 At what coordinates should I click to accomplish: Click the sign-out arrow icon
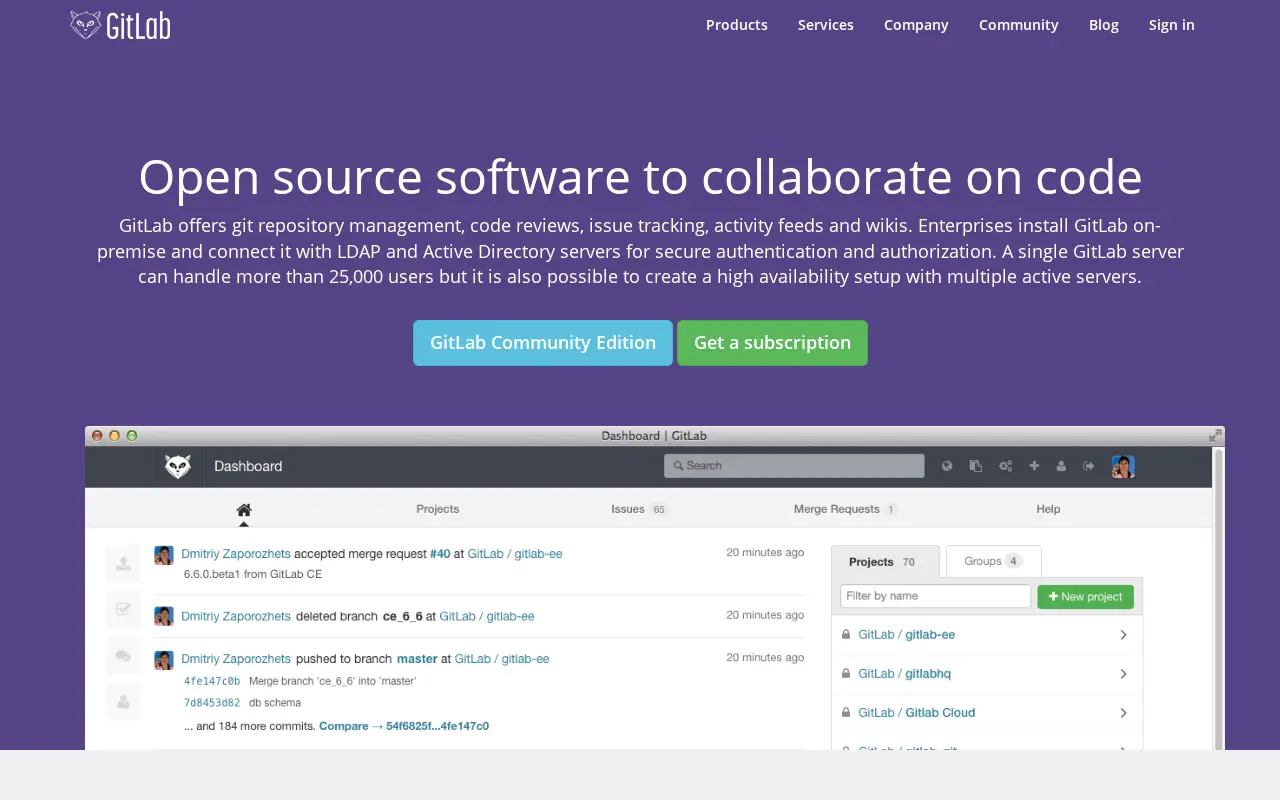(x=1089, y=466)
